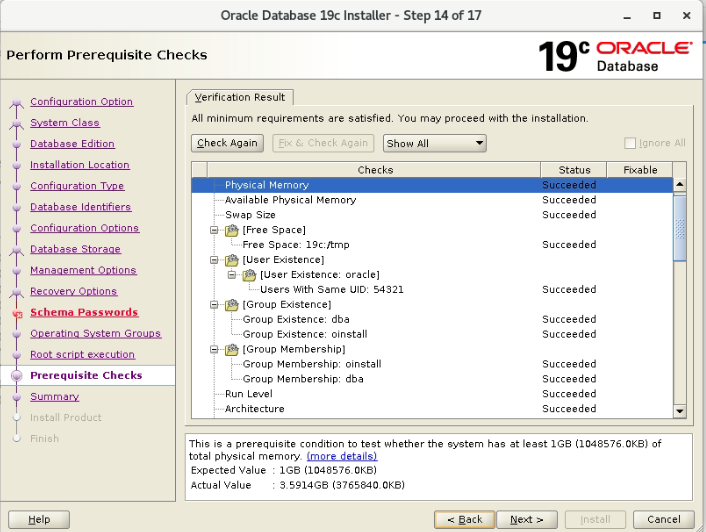Click the Checks column header
706x532 pixels.
click(375, 170)
